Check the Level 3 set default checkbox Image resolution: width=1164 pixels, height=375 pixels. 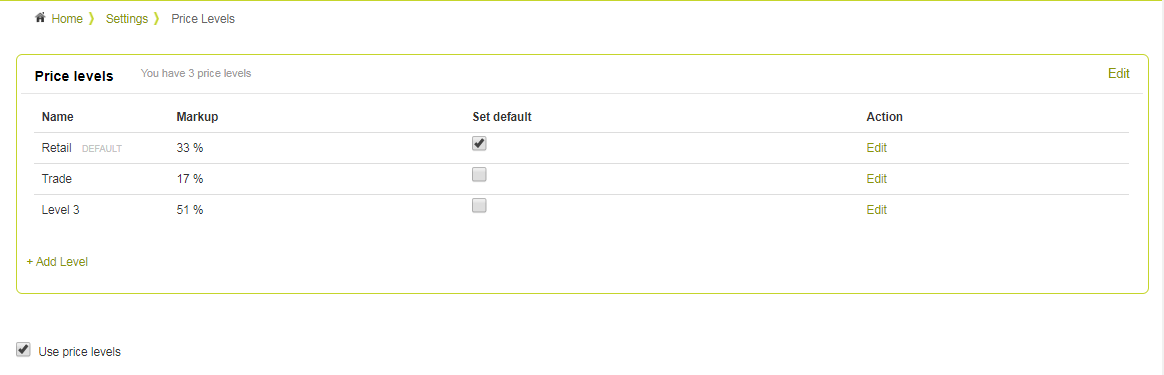point(480,206)
